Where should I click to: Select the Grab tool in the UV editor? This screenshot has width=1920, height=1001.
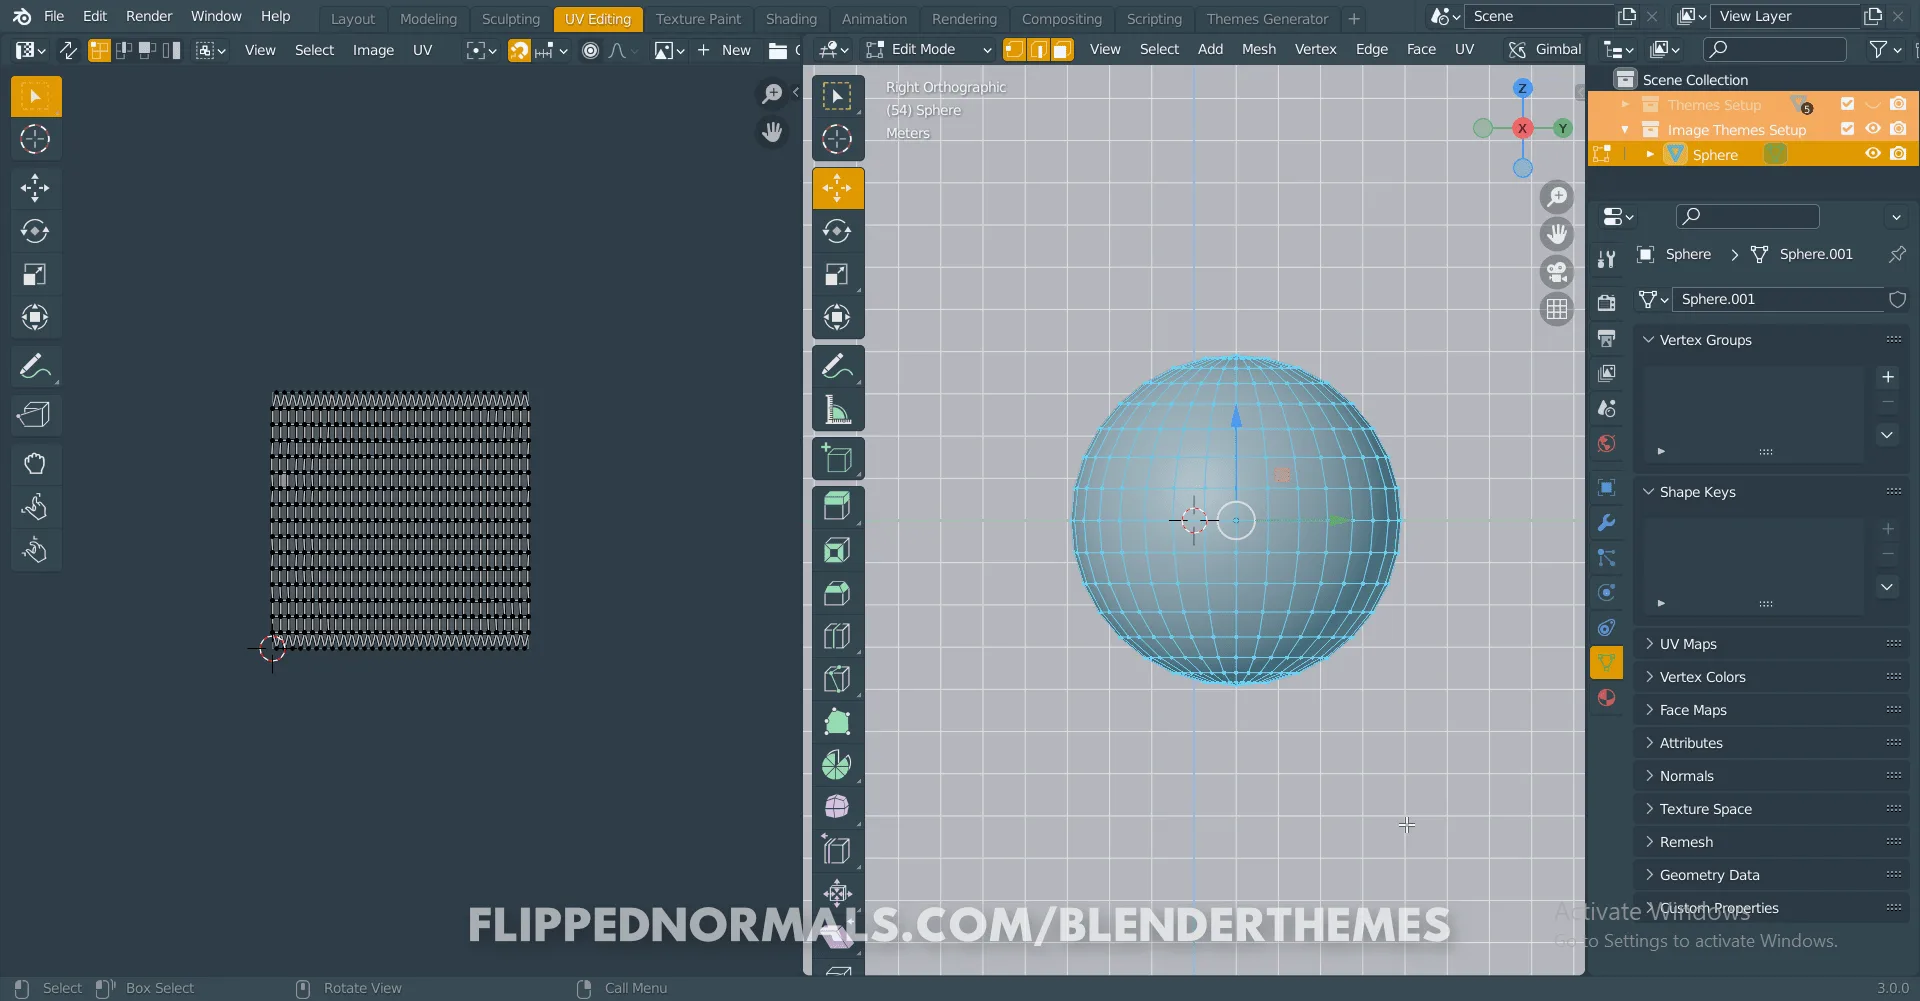[35, 464]
